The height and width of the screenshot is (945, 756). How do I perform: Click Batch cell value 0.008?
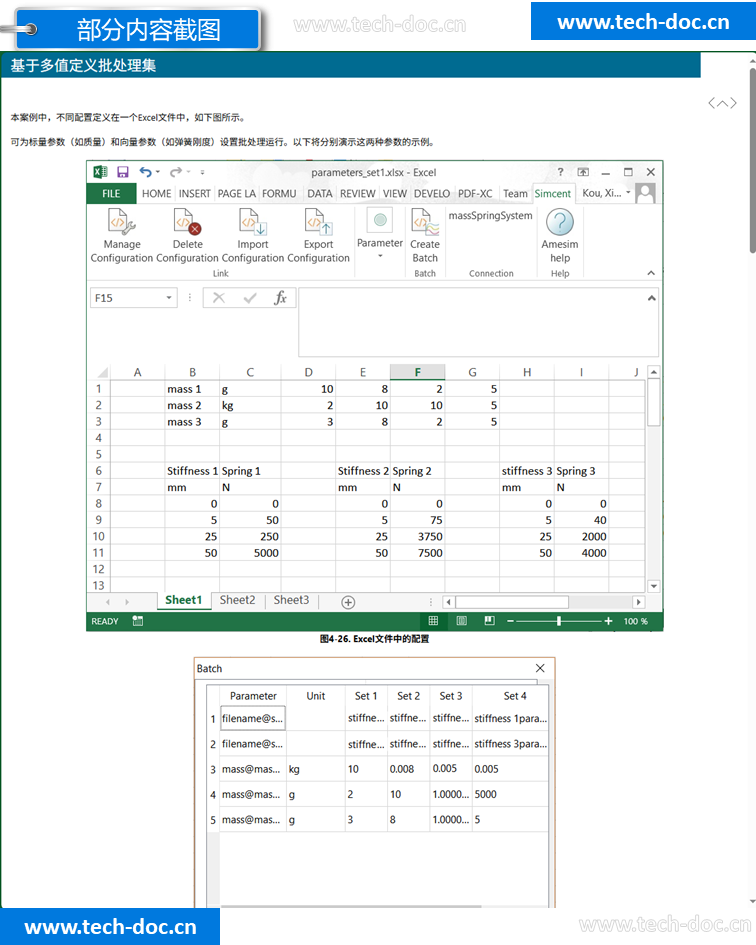408,769
